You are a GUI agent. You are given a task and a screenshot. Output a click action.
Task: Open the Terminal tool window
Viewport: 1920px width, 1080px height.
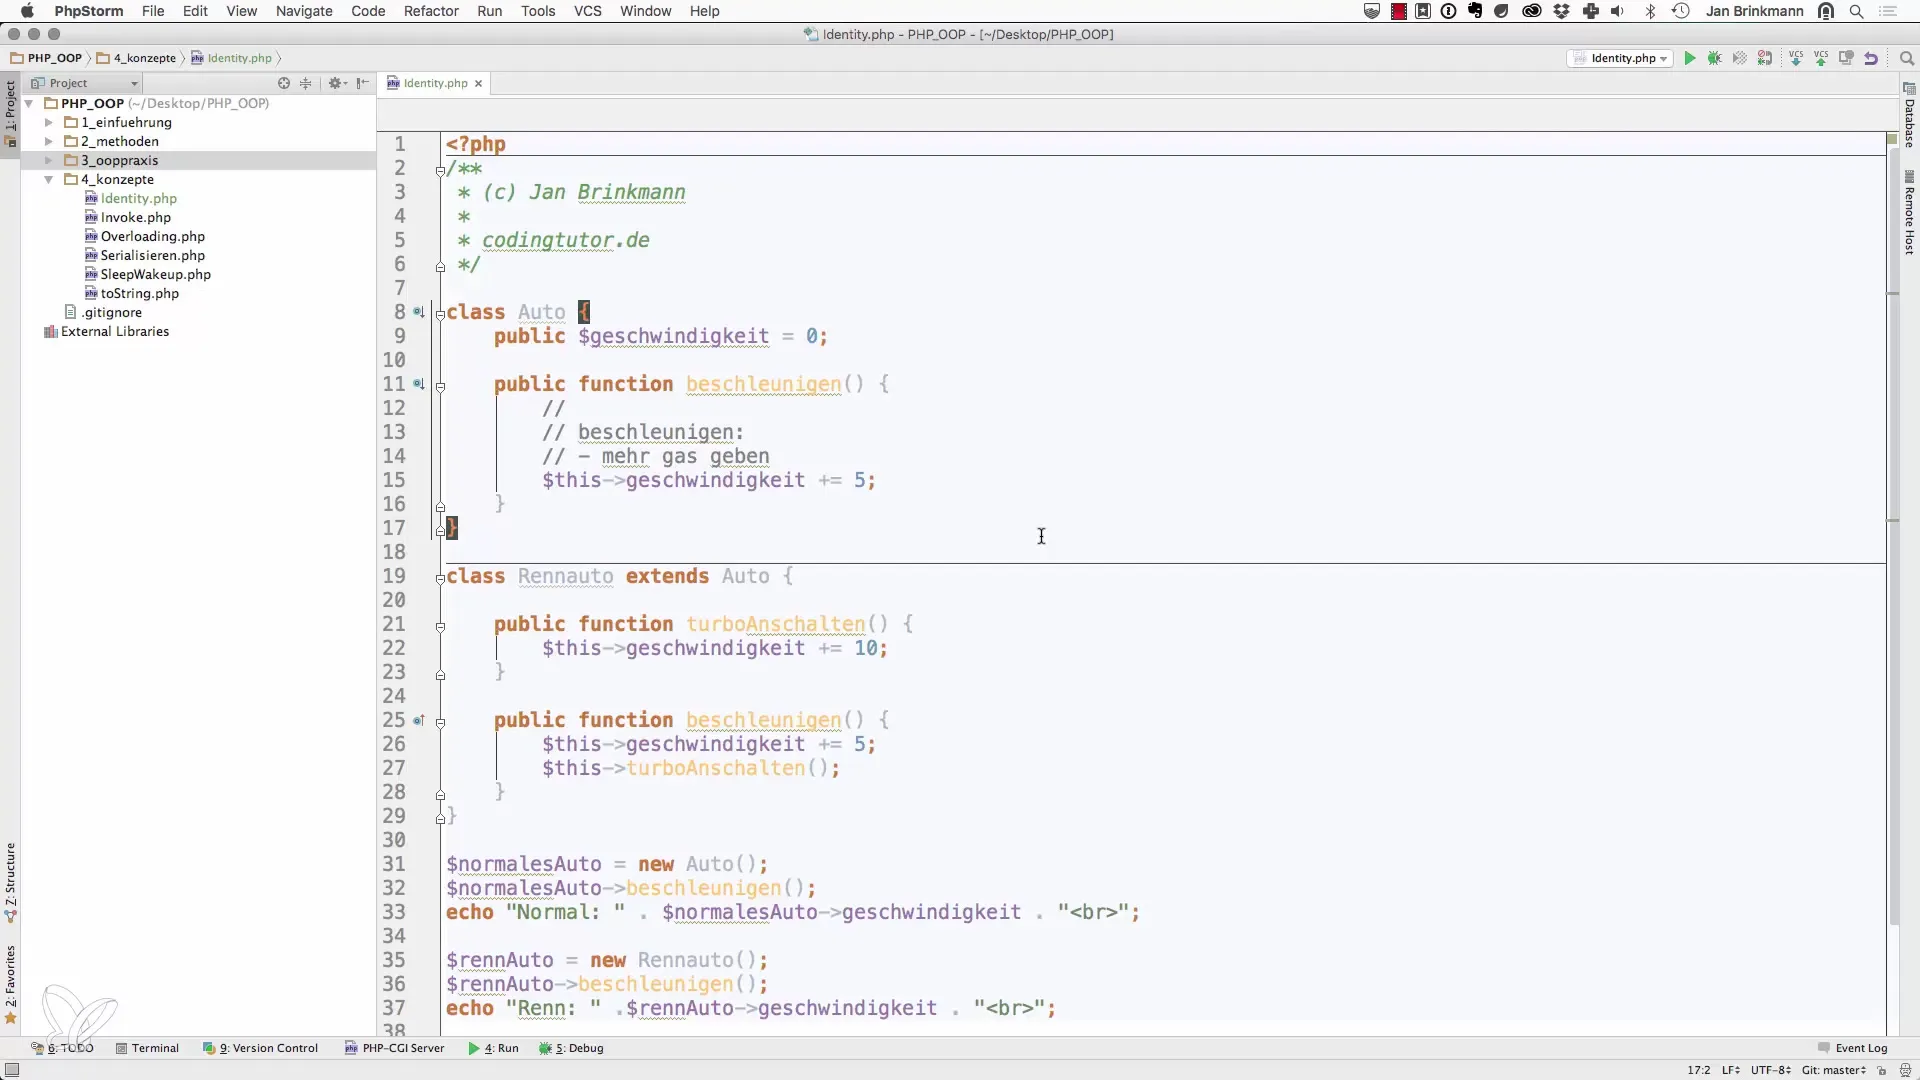(x=147, y=1048)
